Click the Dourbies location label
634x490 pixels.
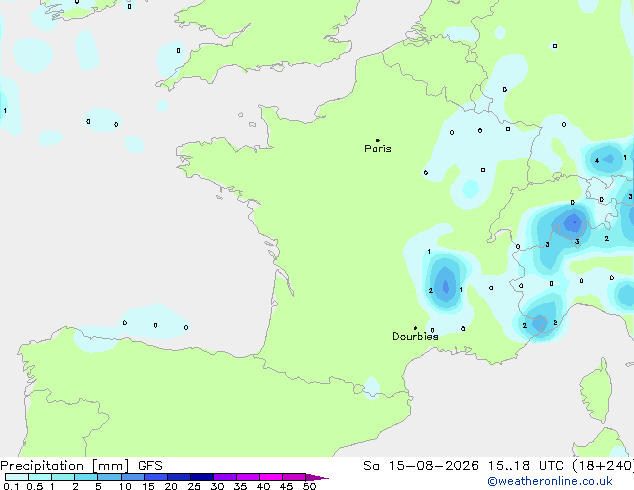415,336
